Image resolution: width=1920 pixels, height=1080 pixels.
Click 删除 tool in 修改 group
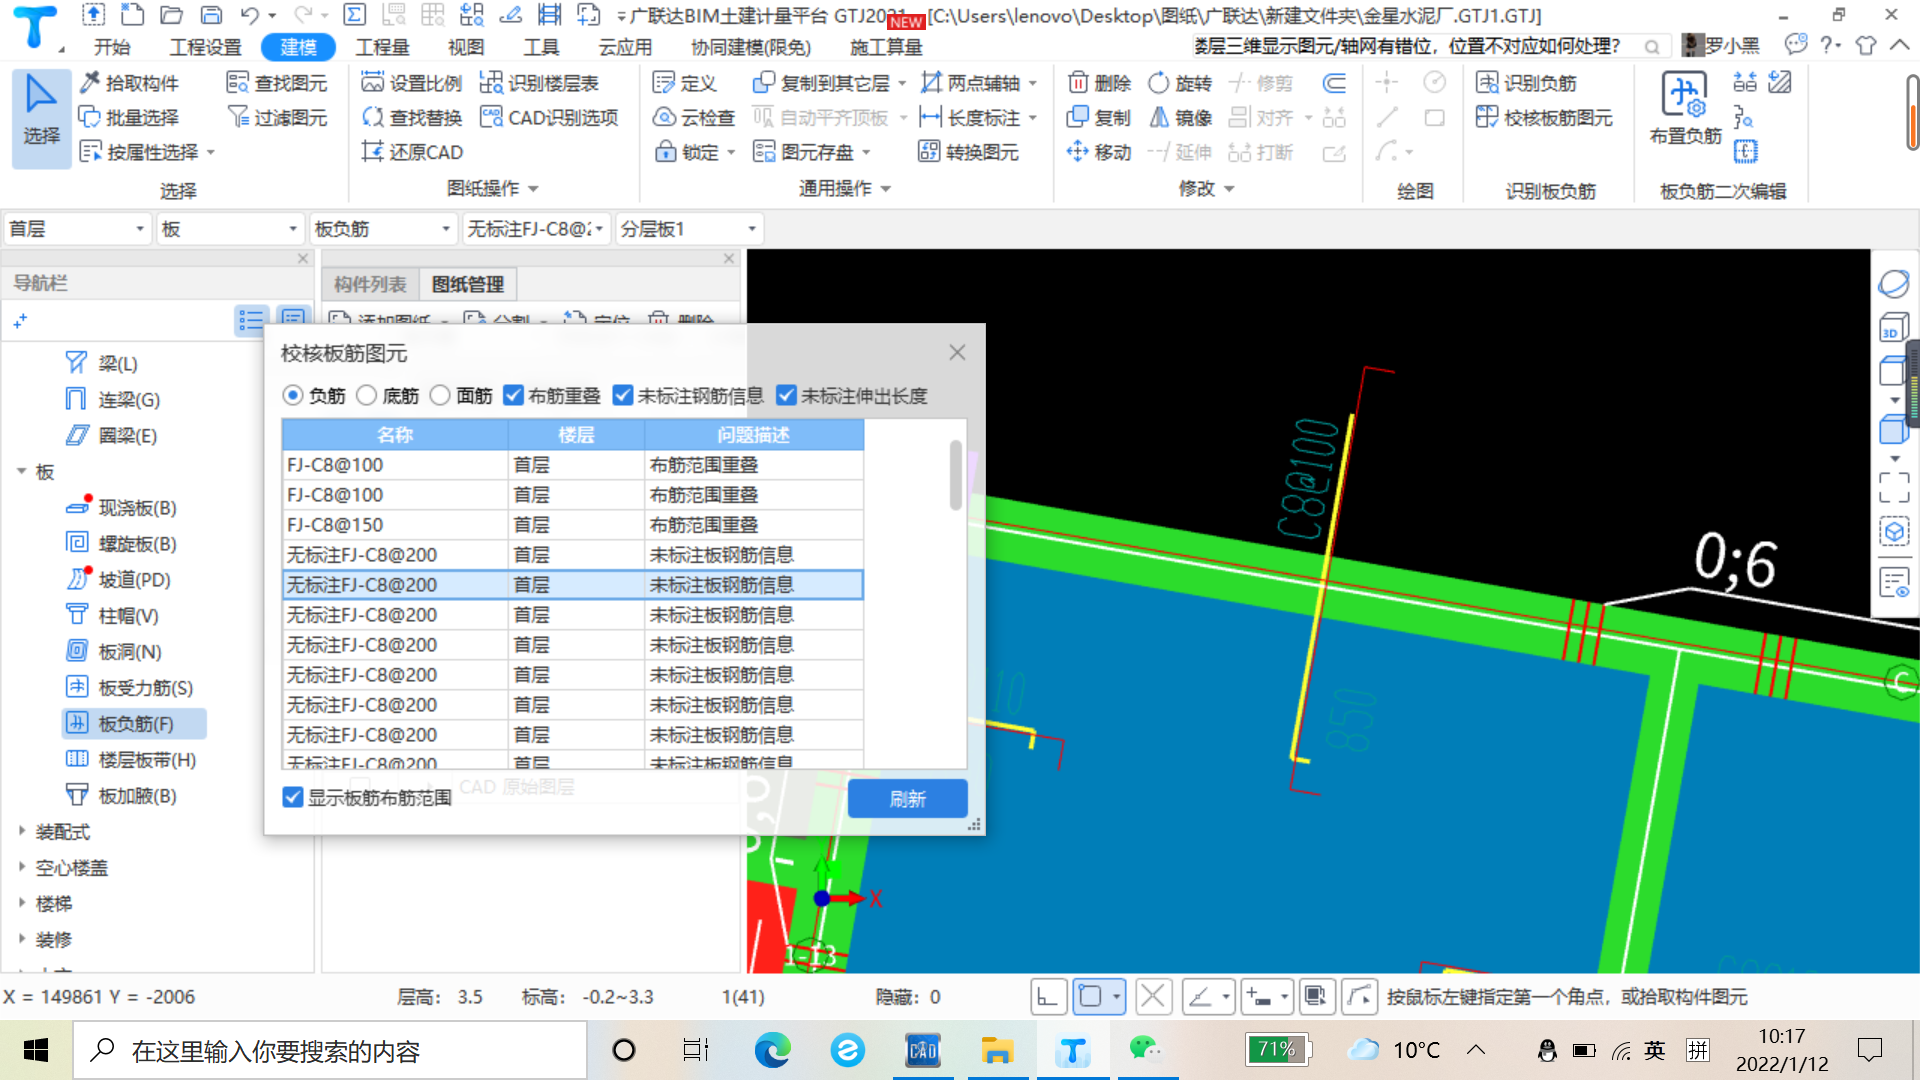[1099, 83]
